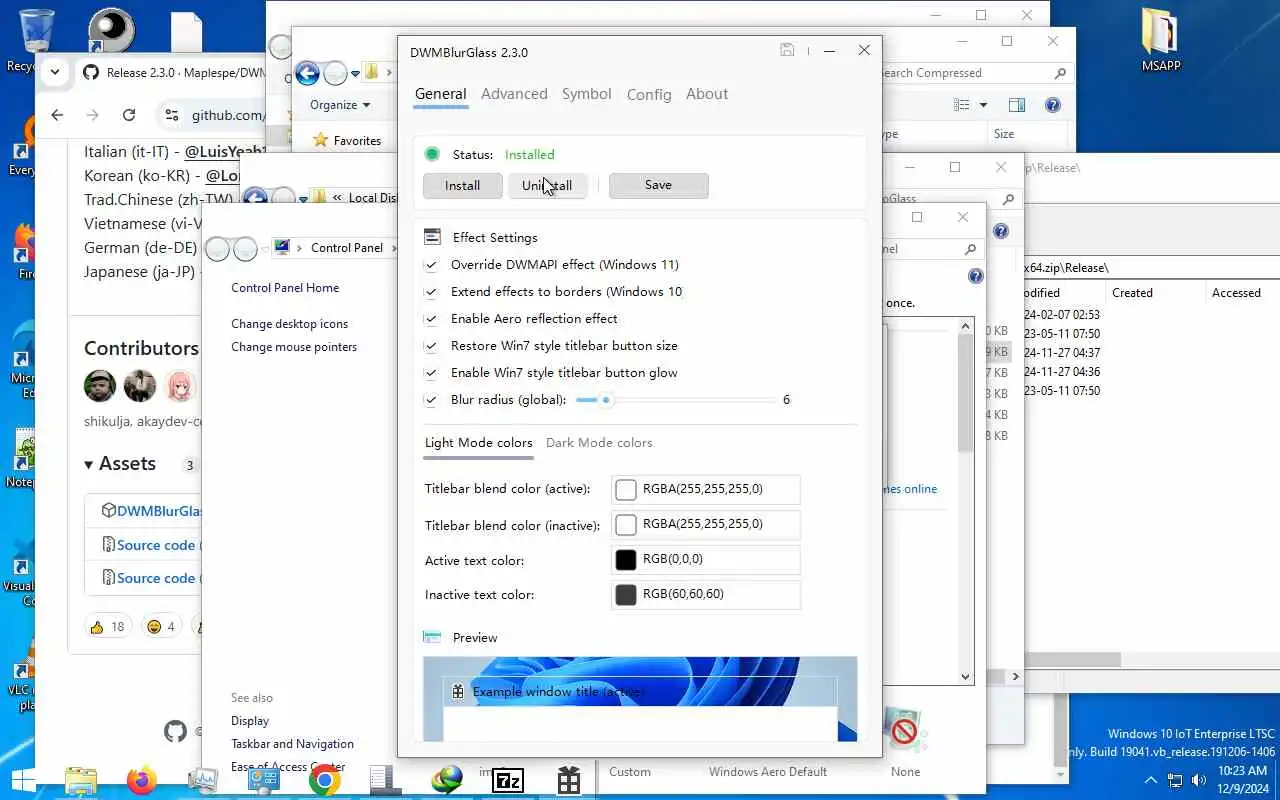Click the Install button
Screen dimensions: 1280x800
coord(462,185)
